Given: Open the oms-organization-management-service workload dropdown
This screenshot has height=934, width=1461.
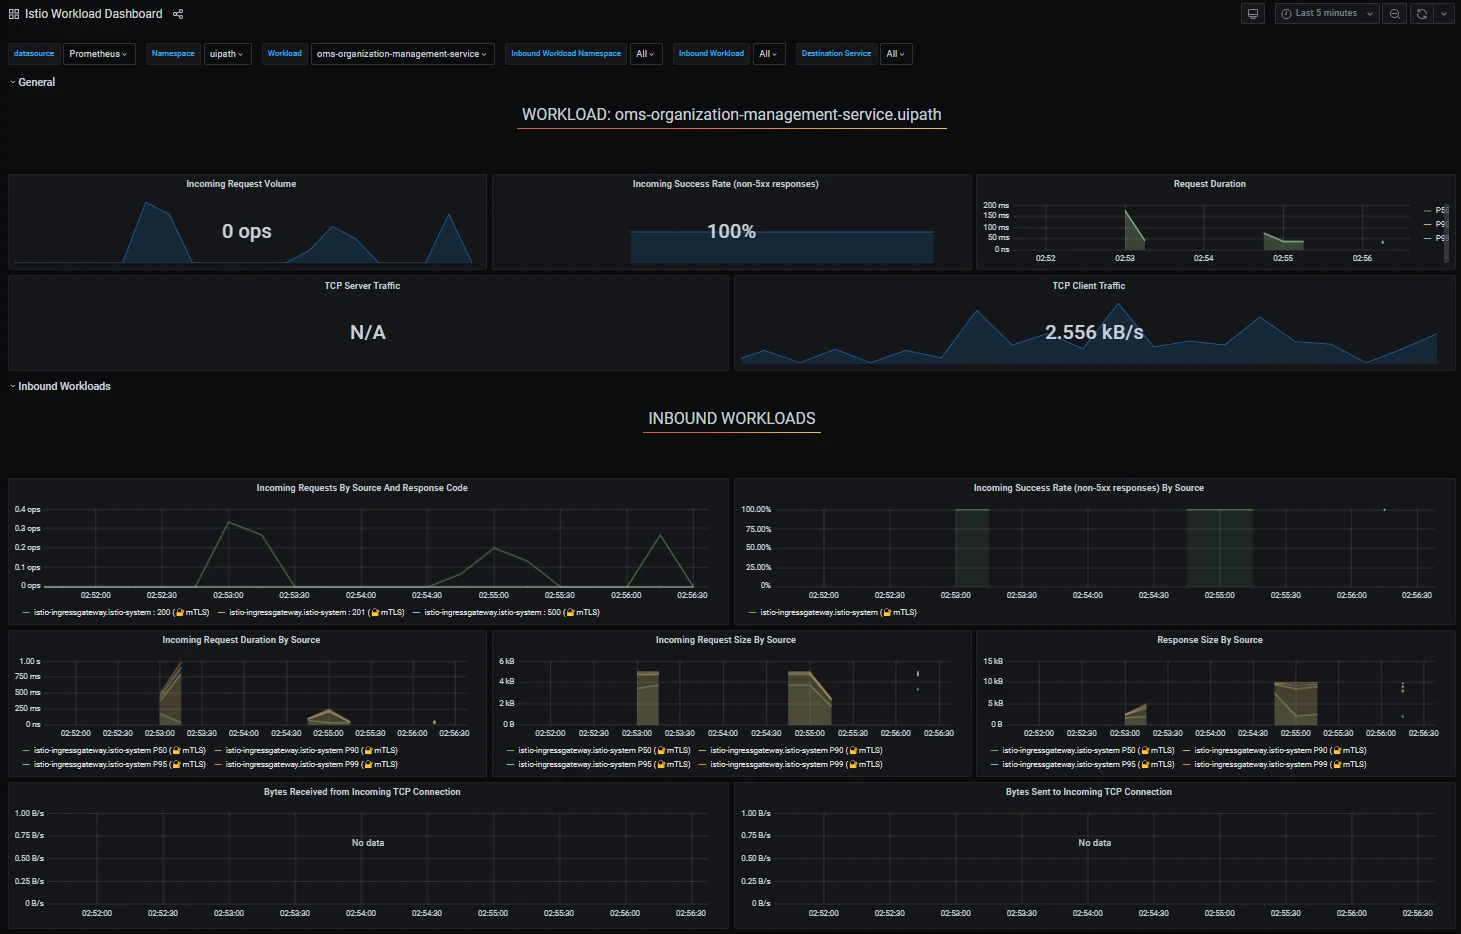Looking at the screenshot, I should coord(402,54).
